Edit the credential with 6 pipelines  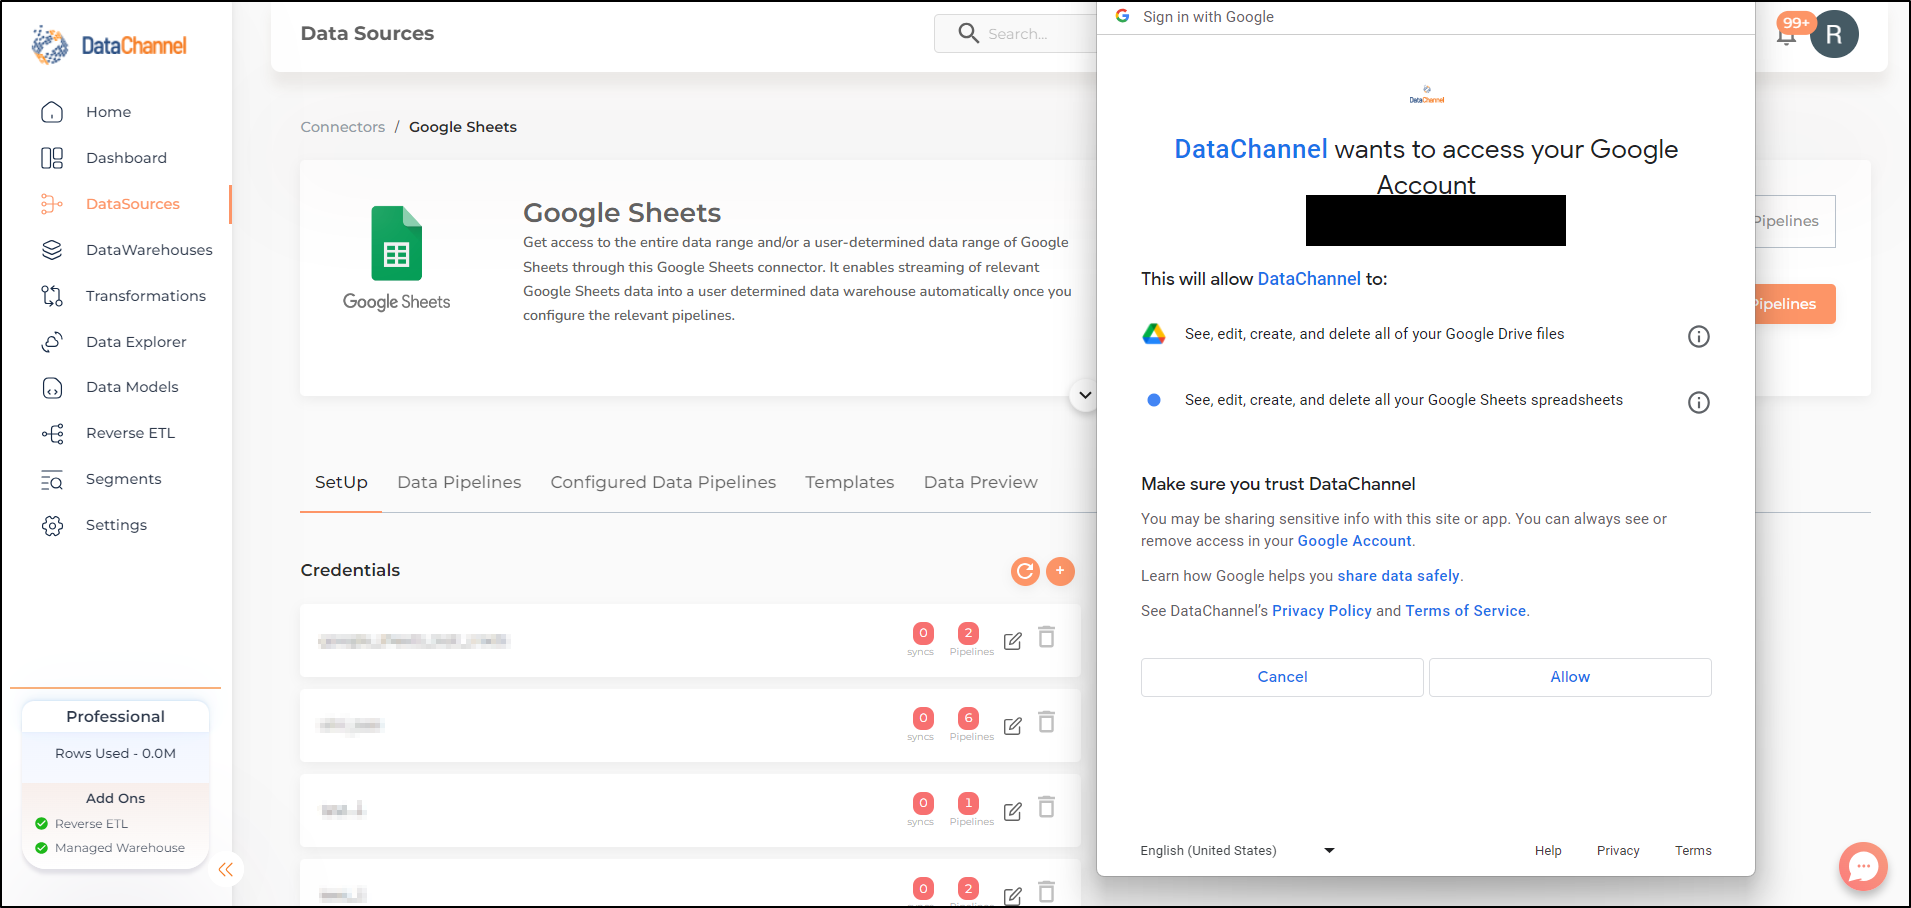[1013, 726]
